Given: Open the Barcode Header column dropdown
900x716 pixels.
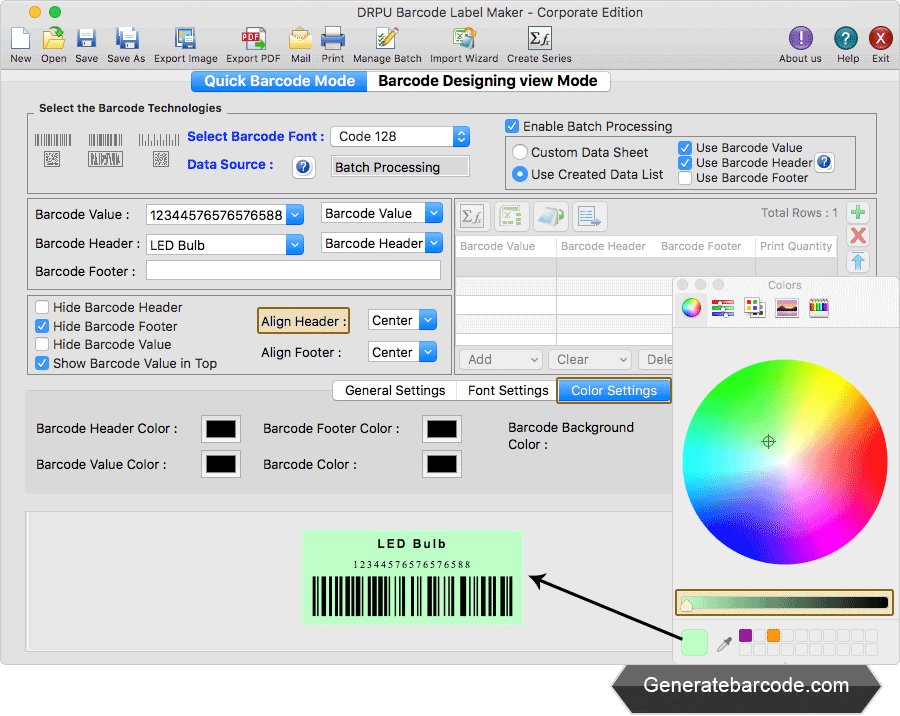Looking at the screenshot, I should click(434, 243).
